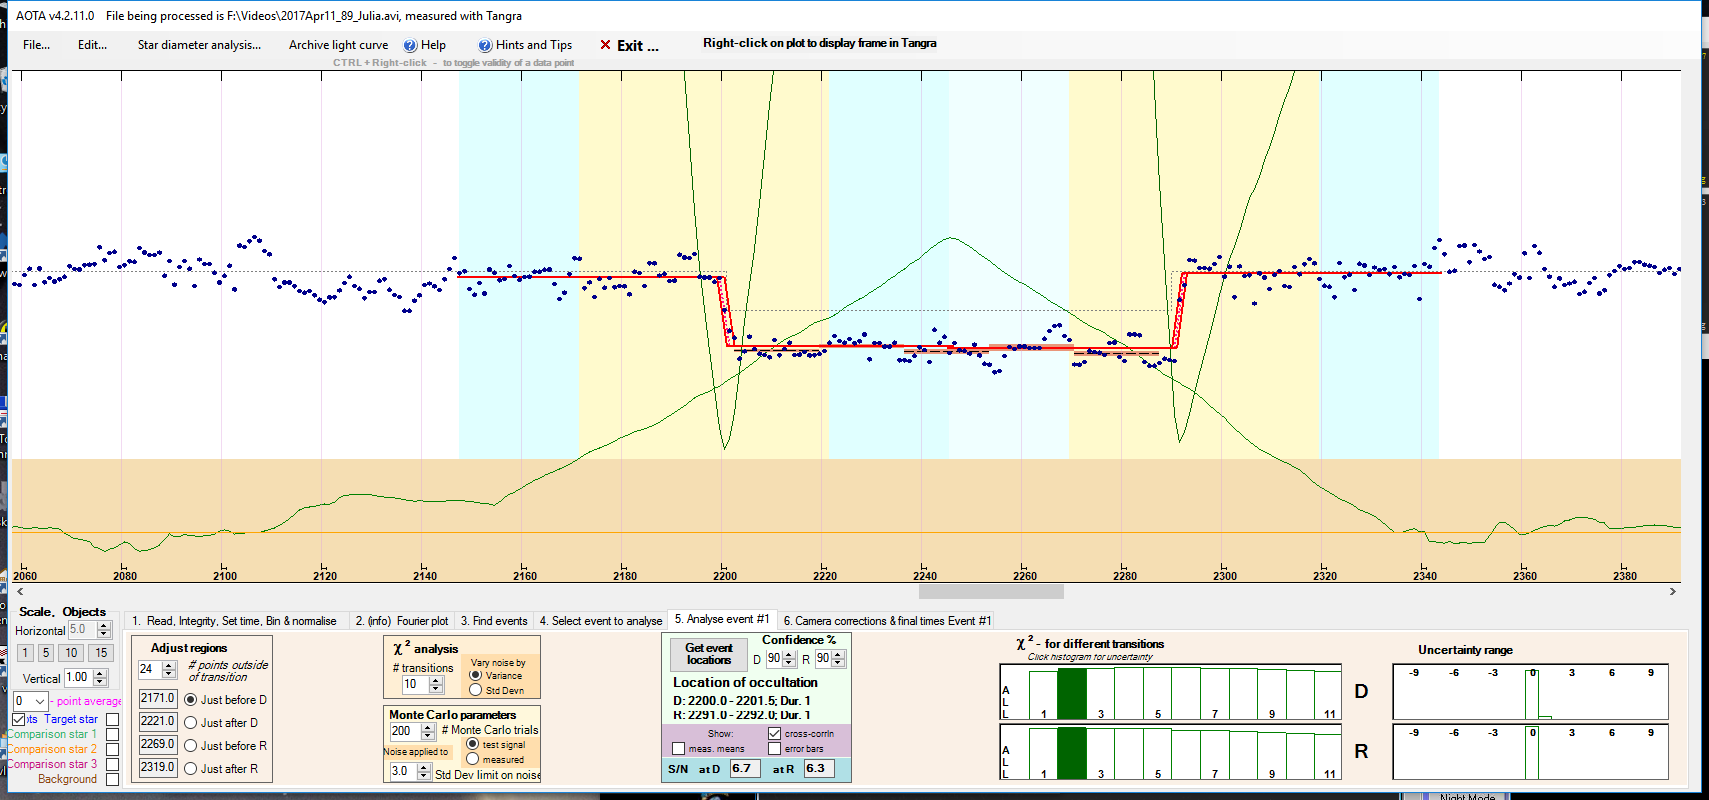Open Star diameter analysis... menu
Viewport: 1709px width, 800px height.
(199, 45)
